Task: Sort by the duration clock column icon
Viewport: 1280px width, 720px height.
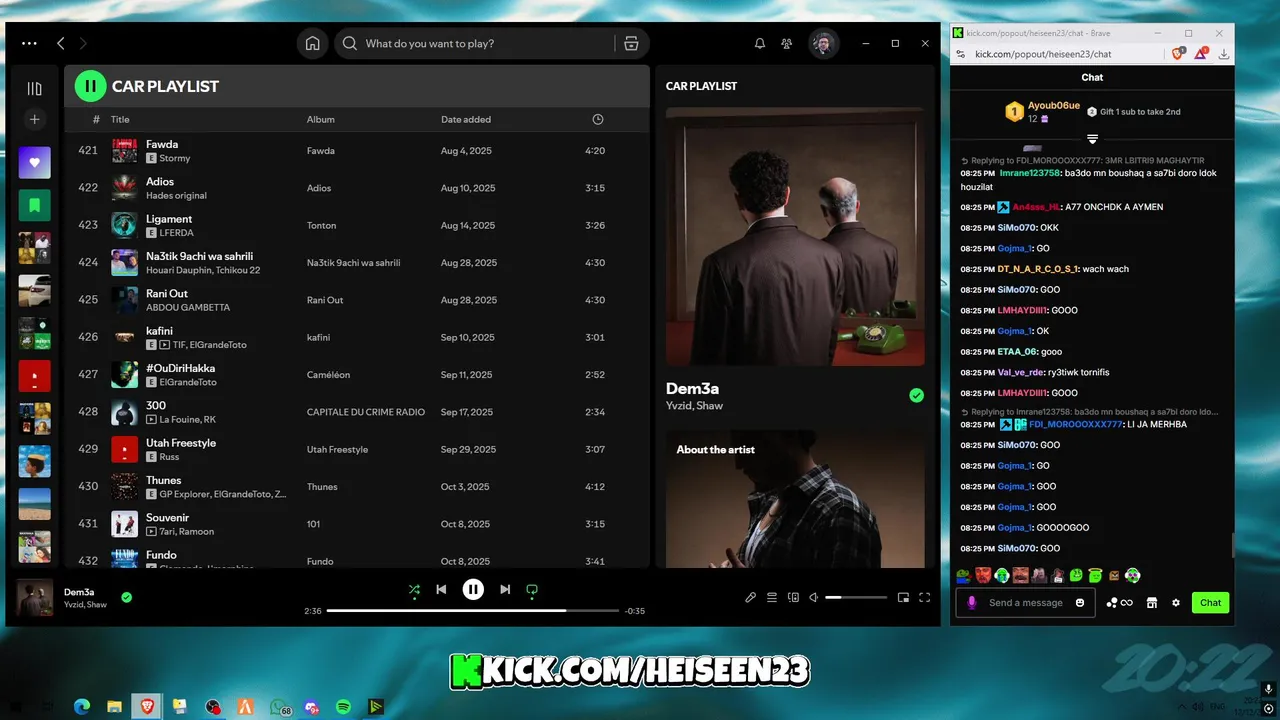Action: click(598, 119)
